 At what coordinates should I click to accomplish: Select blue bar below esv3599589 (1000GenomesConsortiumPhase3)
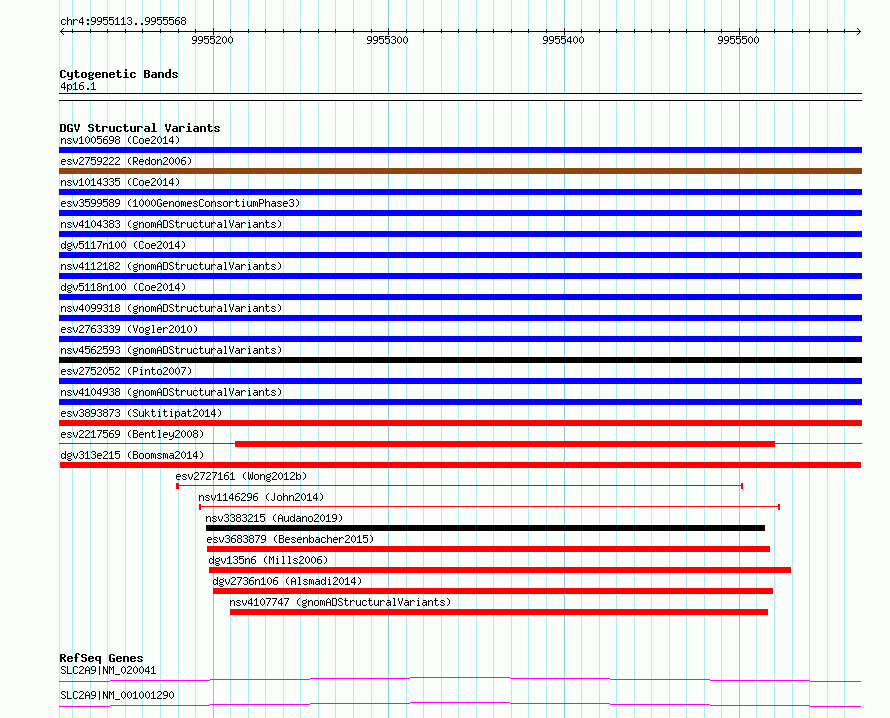point(460,213)
